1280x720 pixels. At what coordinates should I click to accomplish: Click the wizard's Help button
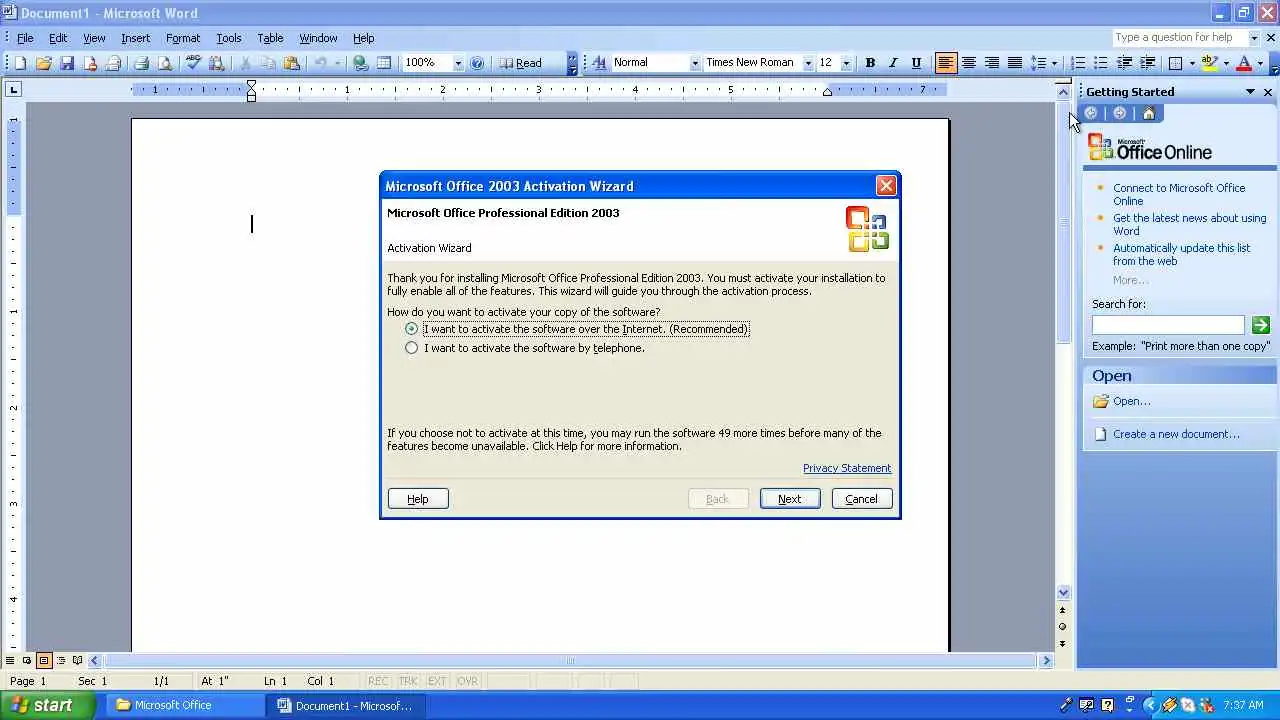pos(418,499)
